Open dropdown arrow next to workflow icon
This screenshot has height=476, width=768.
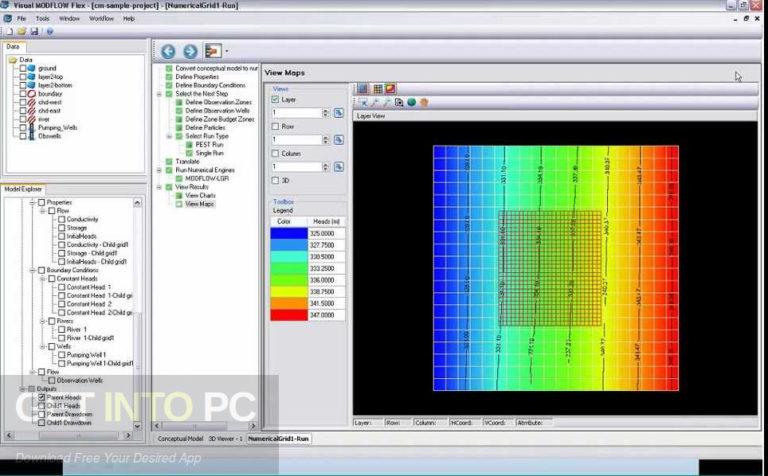point(226,51)
